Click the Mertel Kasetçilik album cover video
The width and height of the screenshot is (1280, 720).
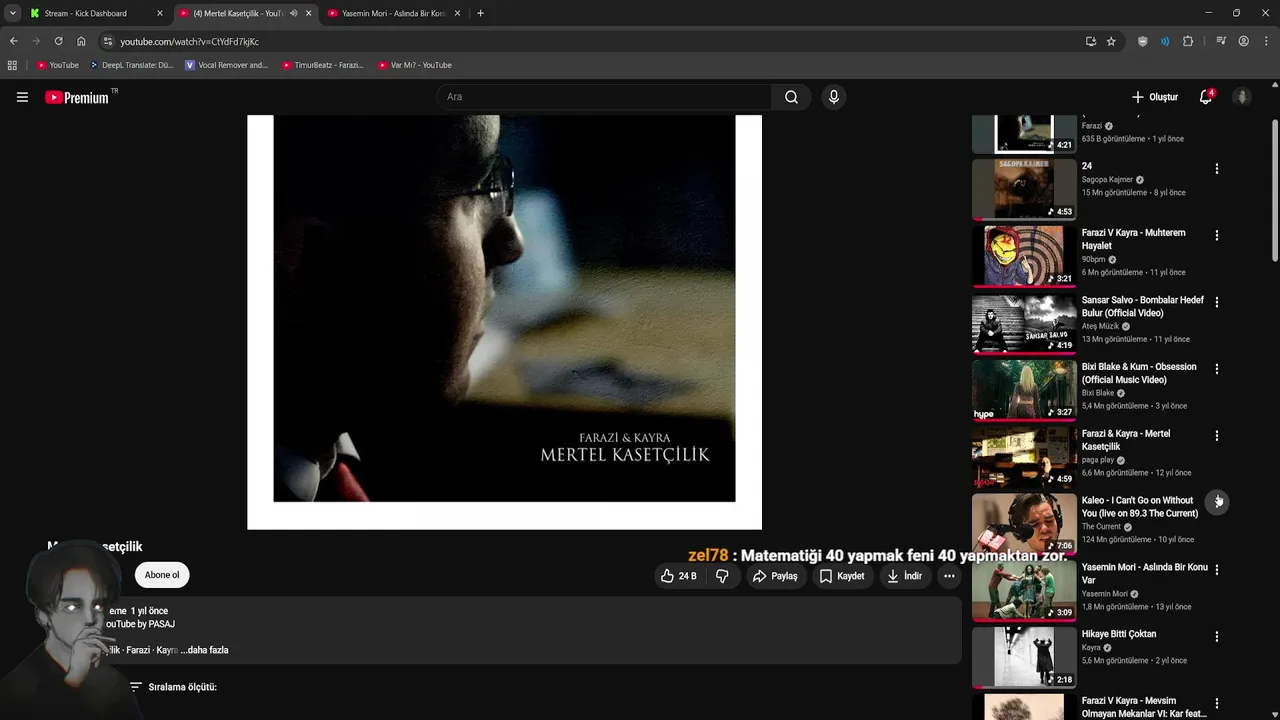click(x=504, y=322)
